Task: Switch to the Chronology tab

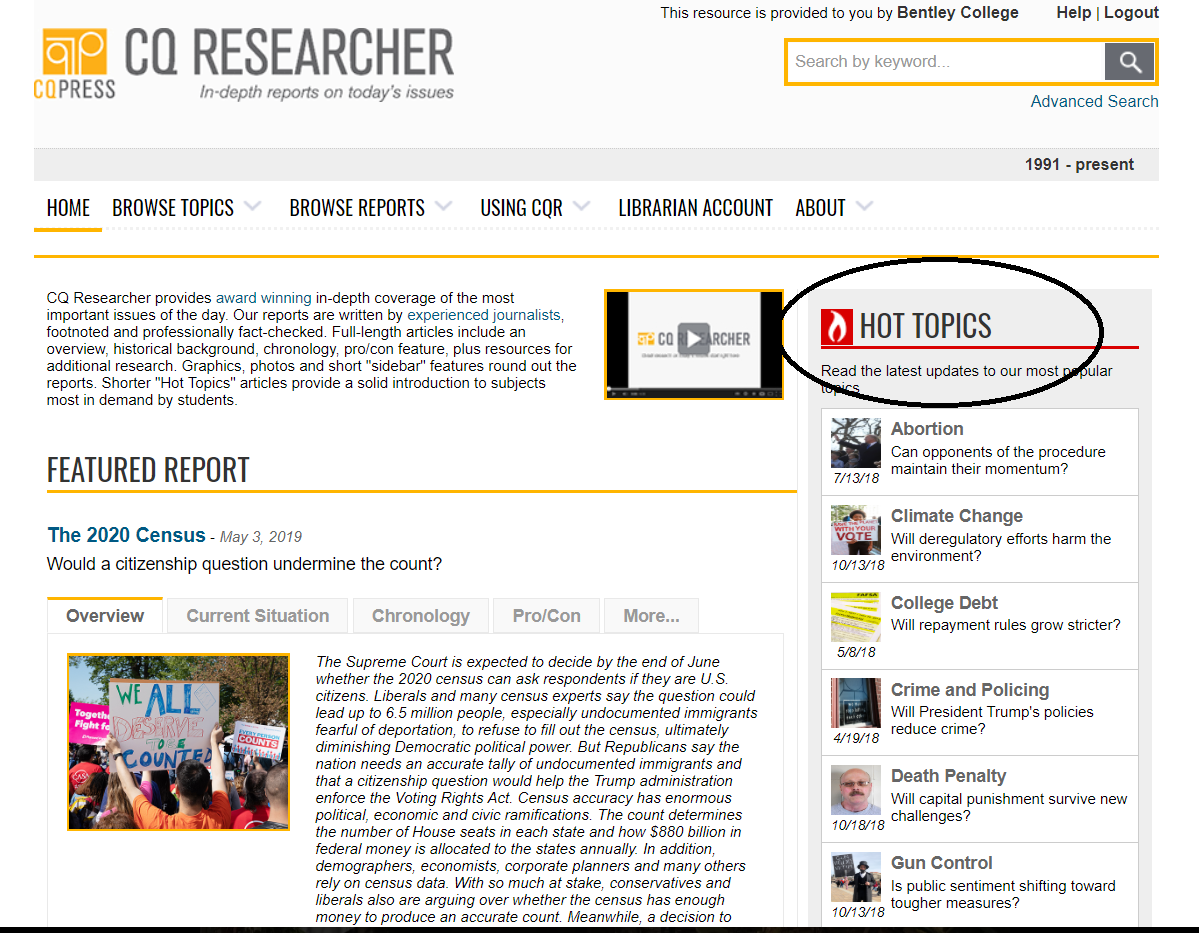Action: pos(421,616)
